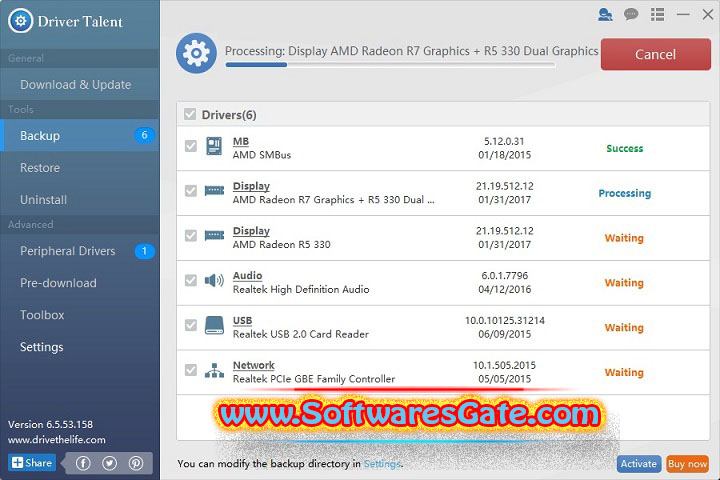Switch to Pre-download section
The height and width of the screenshot is (480, 720).
pos(80,283)
